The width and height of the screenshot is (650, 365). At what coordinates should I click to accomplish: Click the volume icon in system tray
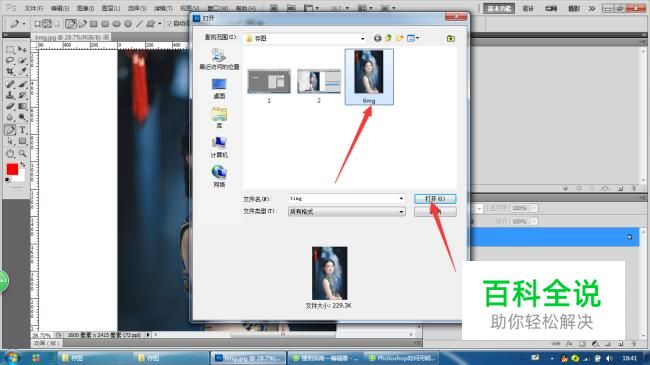pos(609,358)
